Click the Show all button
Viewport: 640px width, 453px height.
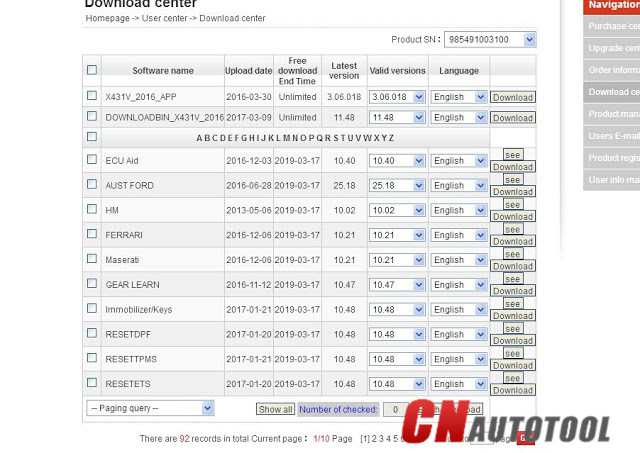point(276,409)
